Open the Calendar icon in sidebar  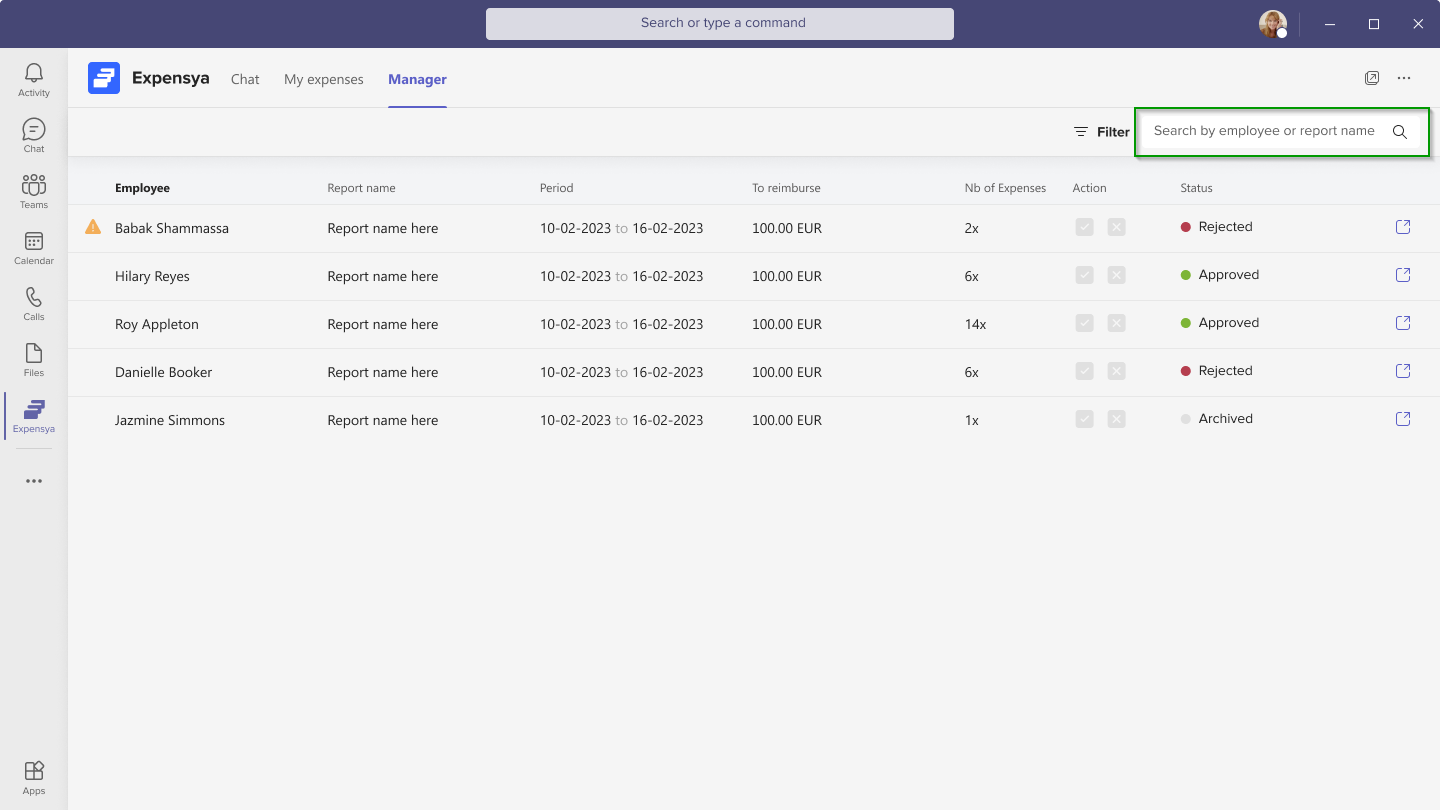tap(33, 247)
